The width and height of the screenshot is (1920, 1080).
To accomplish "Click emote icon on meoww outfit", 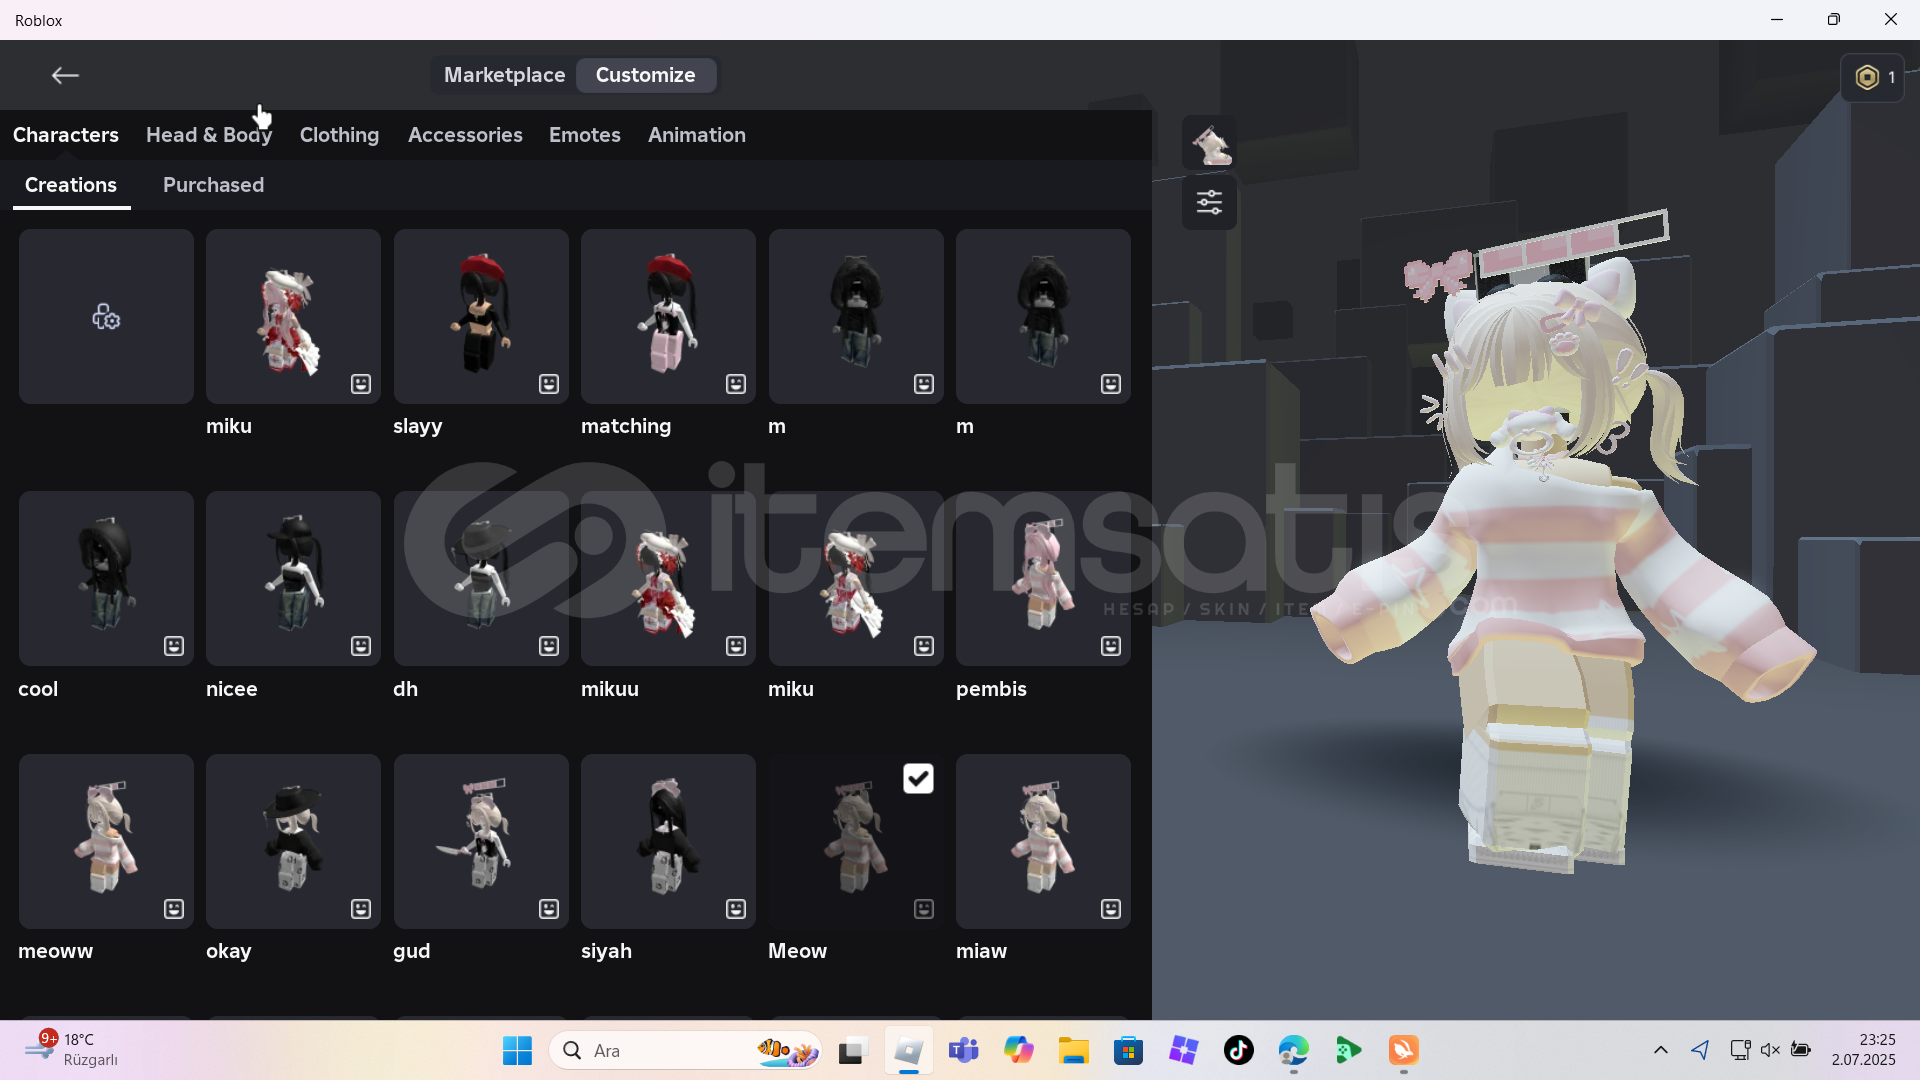I will tap(174, 909).
